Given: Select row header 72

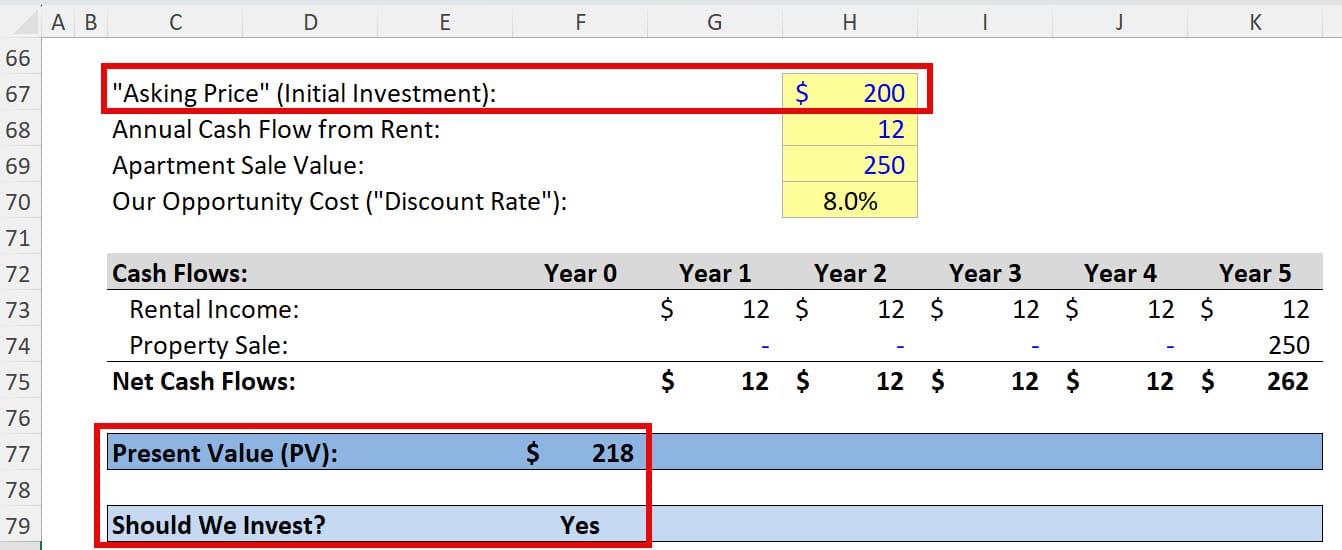Looking at the screenshot, I should 20,274.
